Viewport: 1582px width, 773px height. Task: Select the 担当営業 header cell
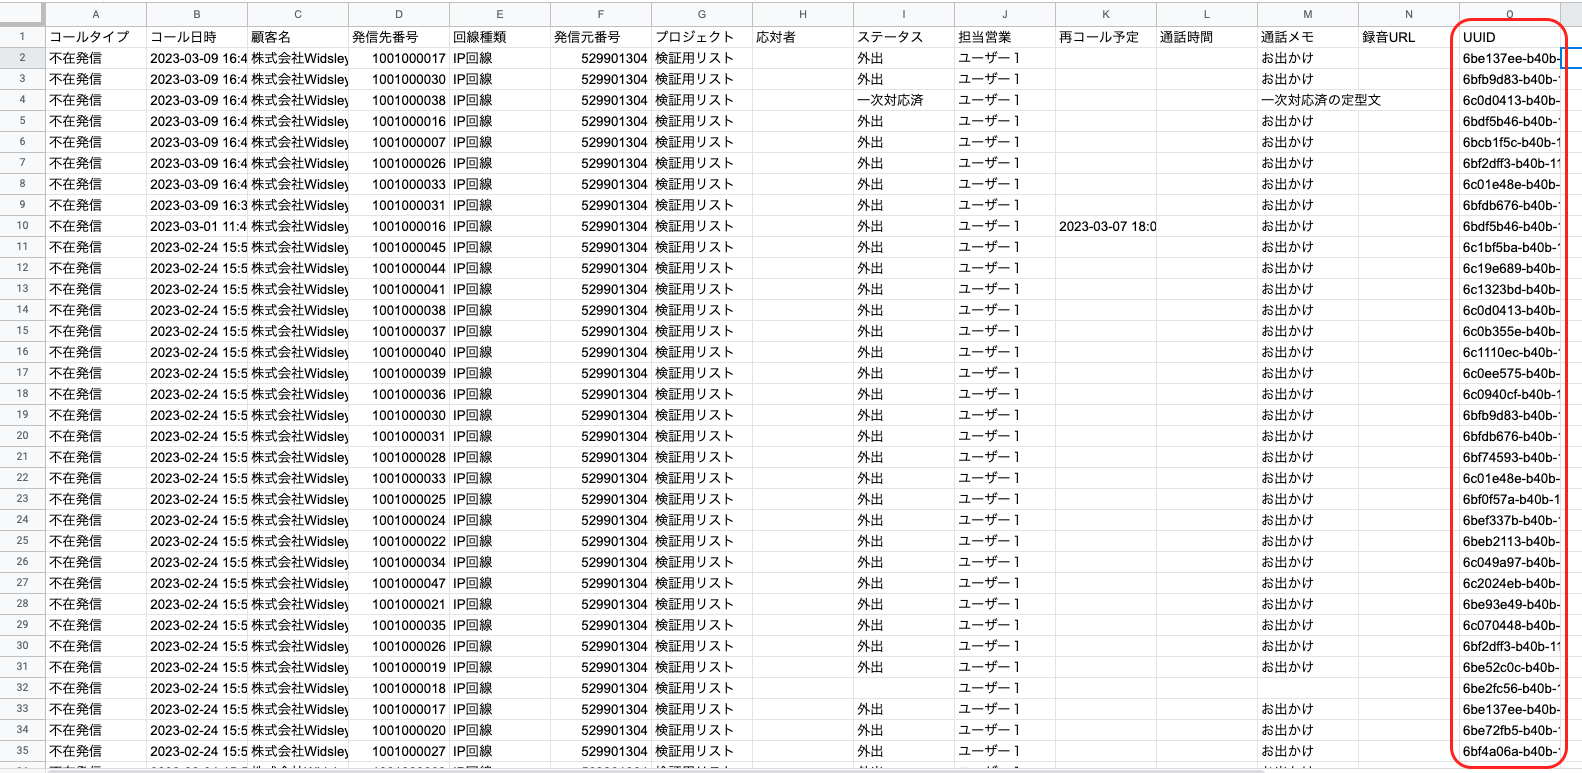(x=1004, y=37)
